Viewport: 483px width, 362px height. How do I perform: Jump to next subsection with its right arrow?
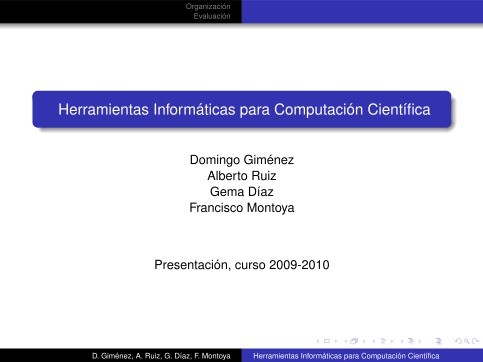pyautogui.click(x=392, y=341)
